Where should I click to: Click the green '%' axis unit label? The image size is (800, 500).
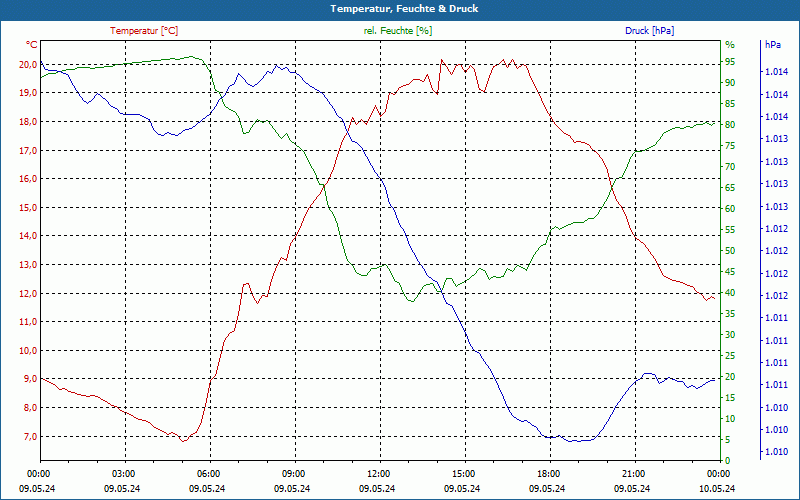click(730, 45)
